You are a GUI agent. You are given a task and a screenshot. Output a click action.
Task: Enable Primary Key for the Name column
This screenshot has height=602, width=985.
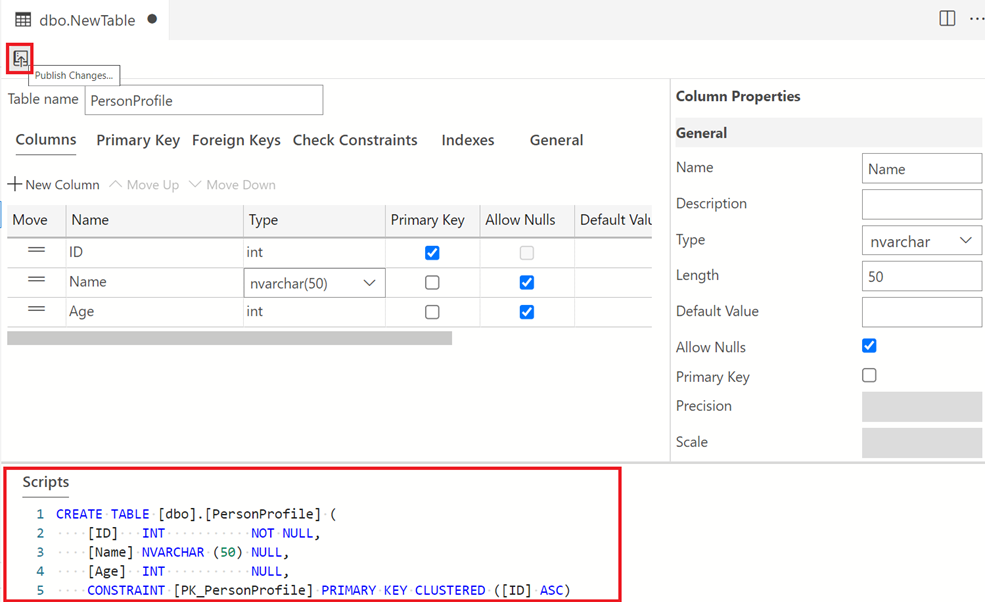(431, 282)
